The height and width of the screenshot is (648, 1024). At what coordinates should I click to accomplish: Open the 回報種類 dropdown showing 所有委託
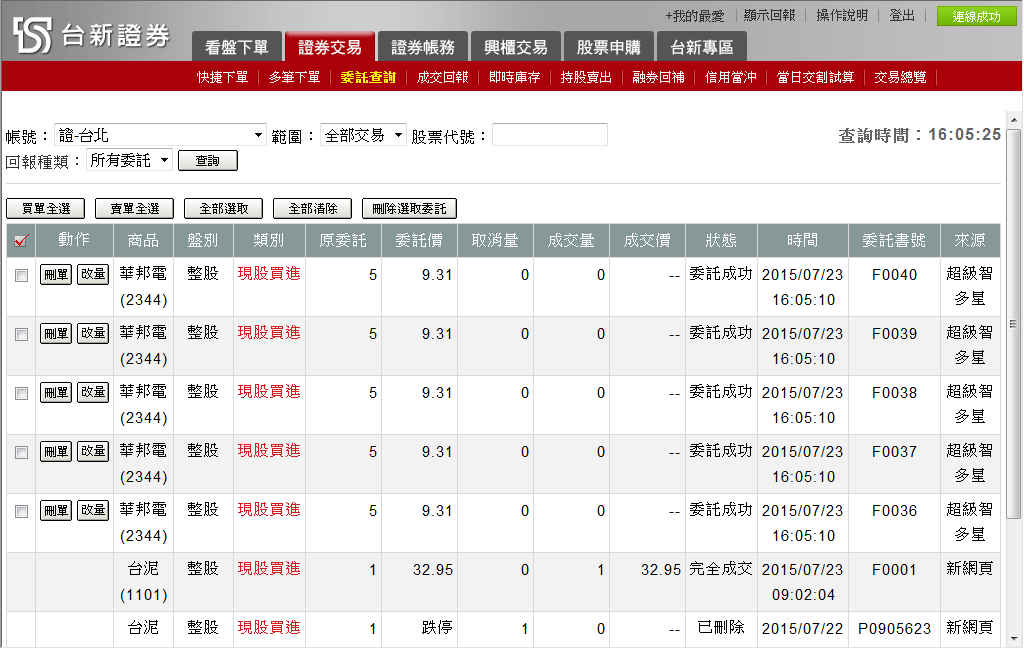click(x=130, y=160)
